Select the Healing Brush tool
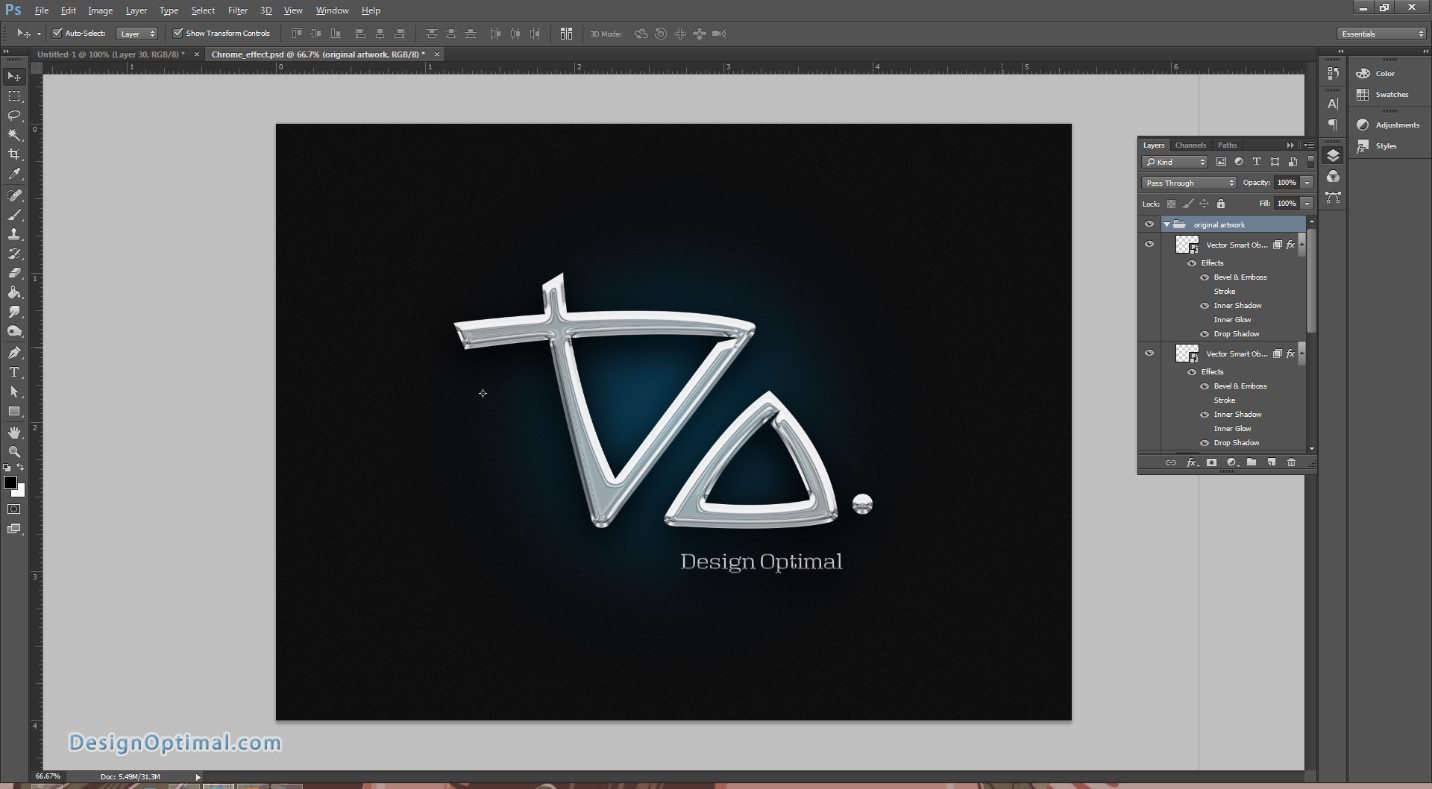The width and height of the screenshot is (1432, 789). (14, 195)
